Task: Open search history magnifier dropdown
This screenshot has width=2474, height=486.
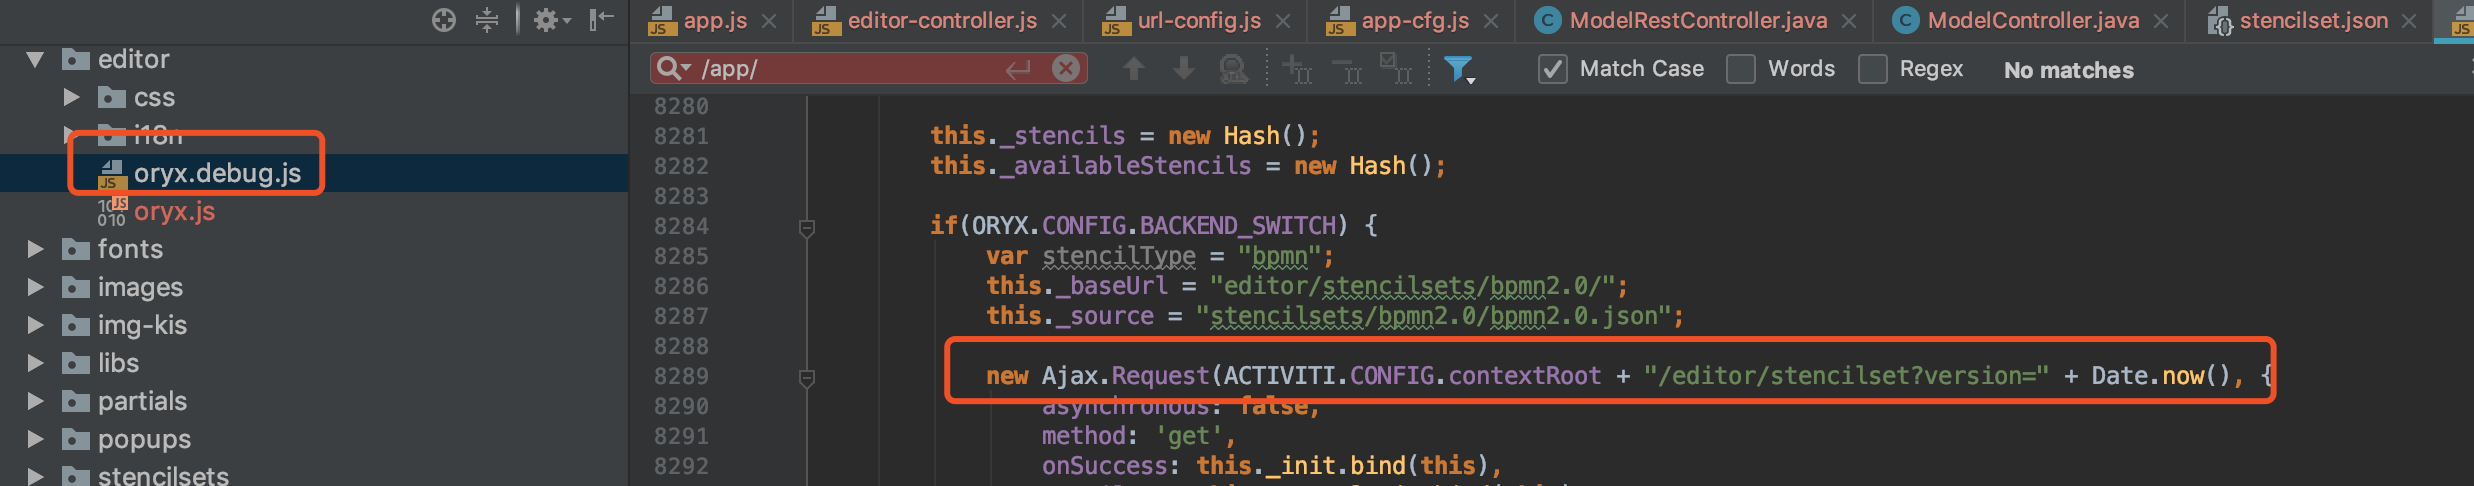Action: (x=674, y=68)
